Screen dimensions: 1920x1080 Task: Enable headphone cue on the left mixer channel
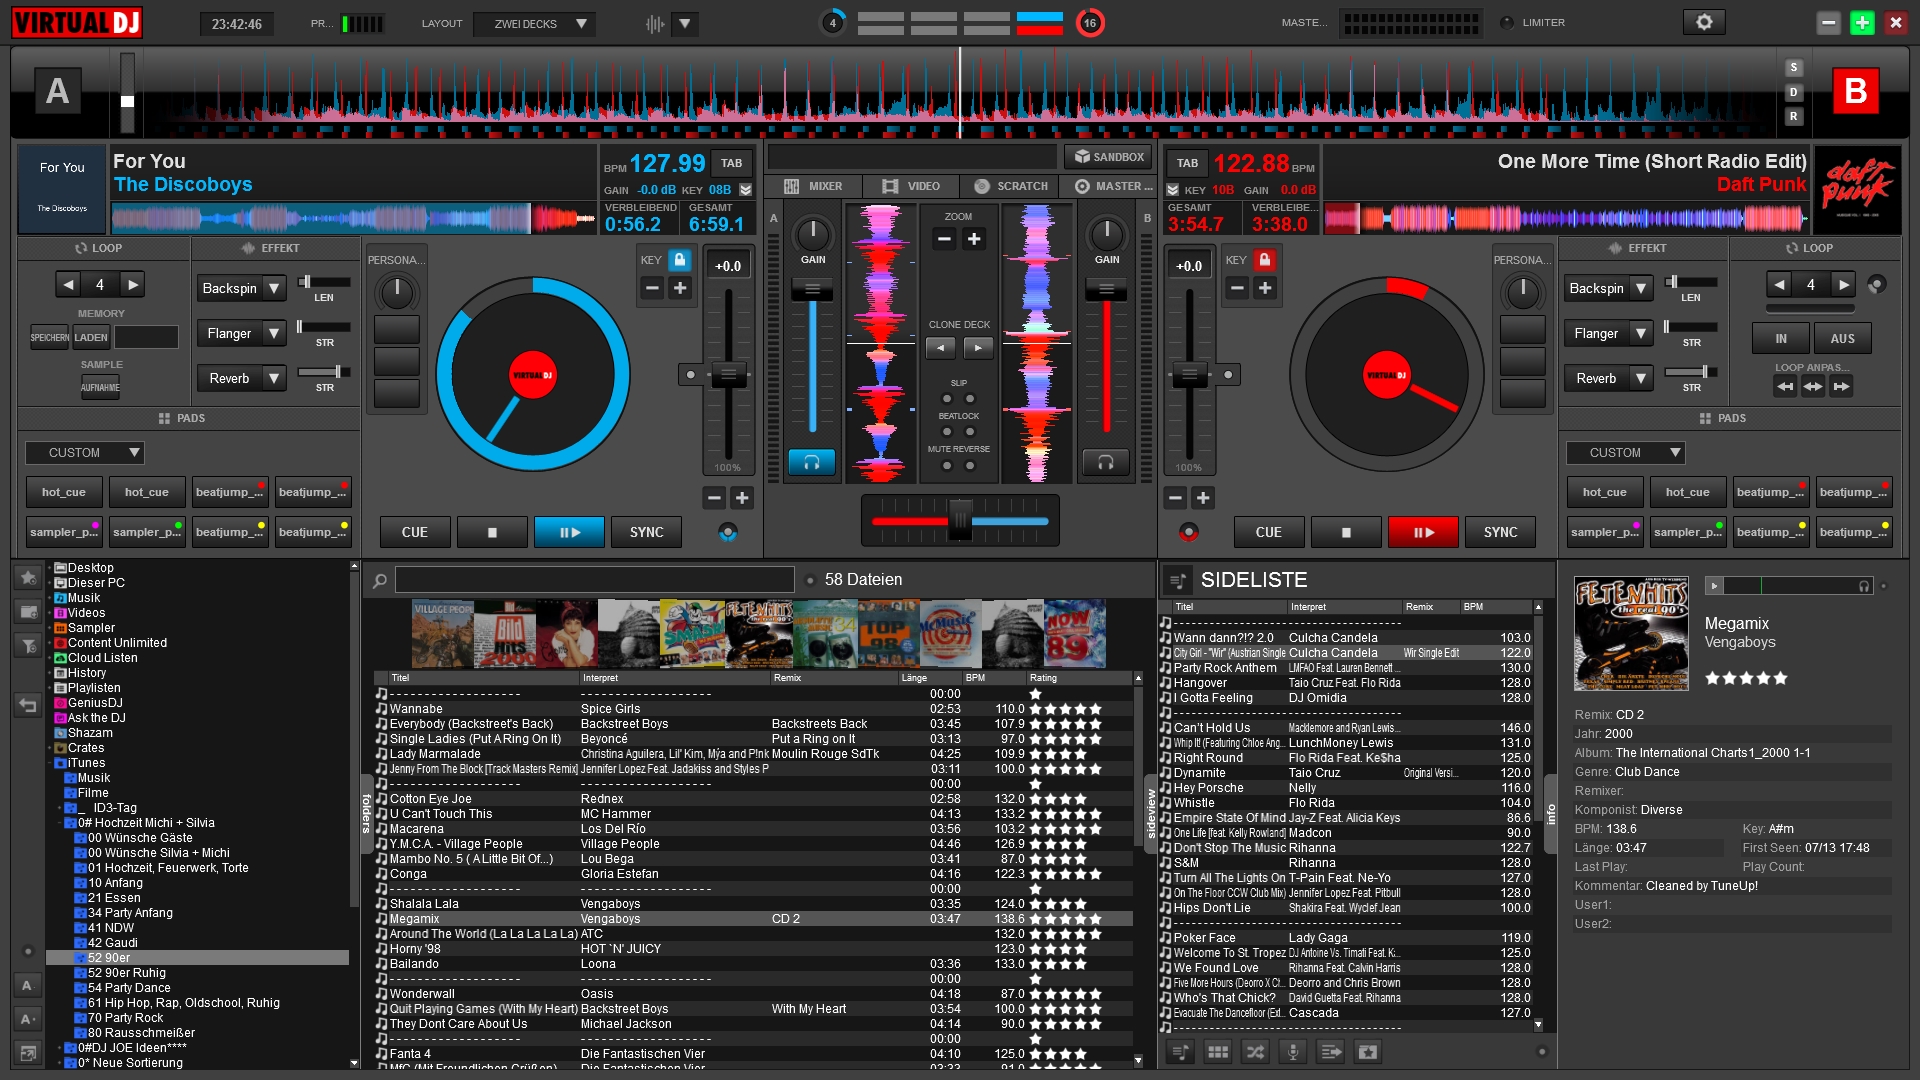(812, 462)
